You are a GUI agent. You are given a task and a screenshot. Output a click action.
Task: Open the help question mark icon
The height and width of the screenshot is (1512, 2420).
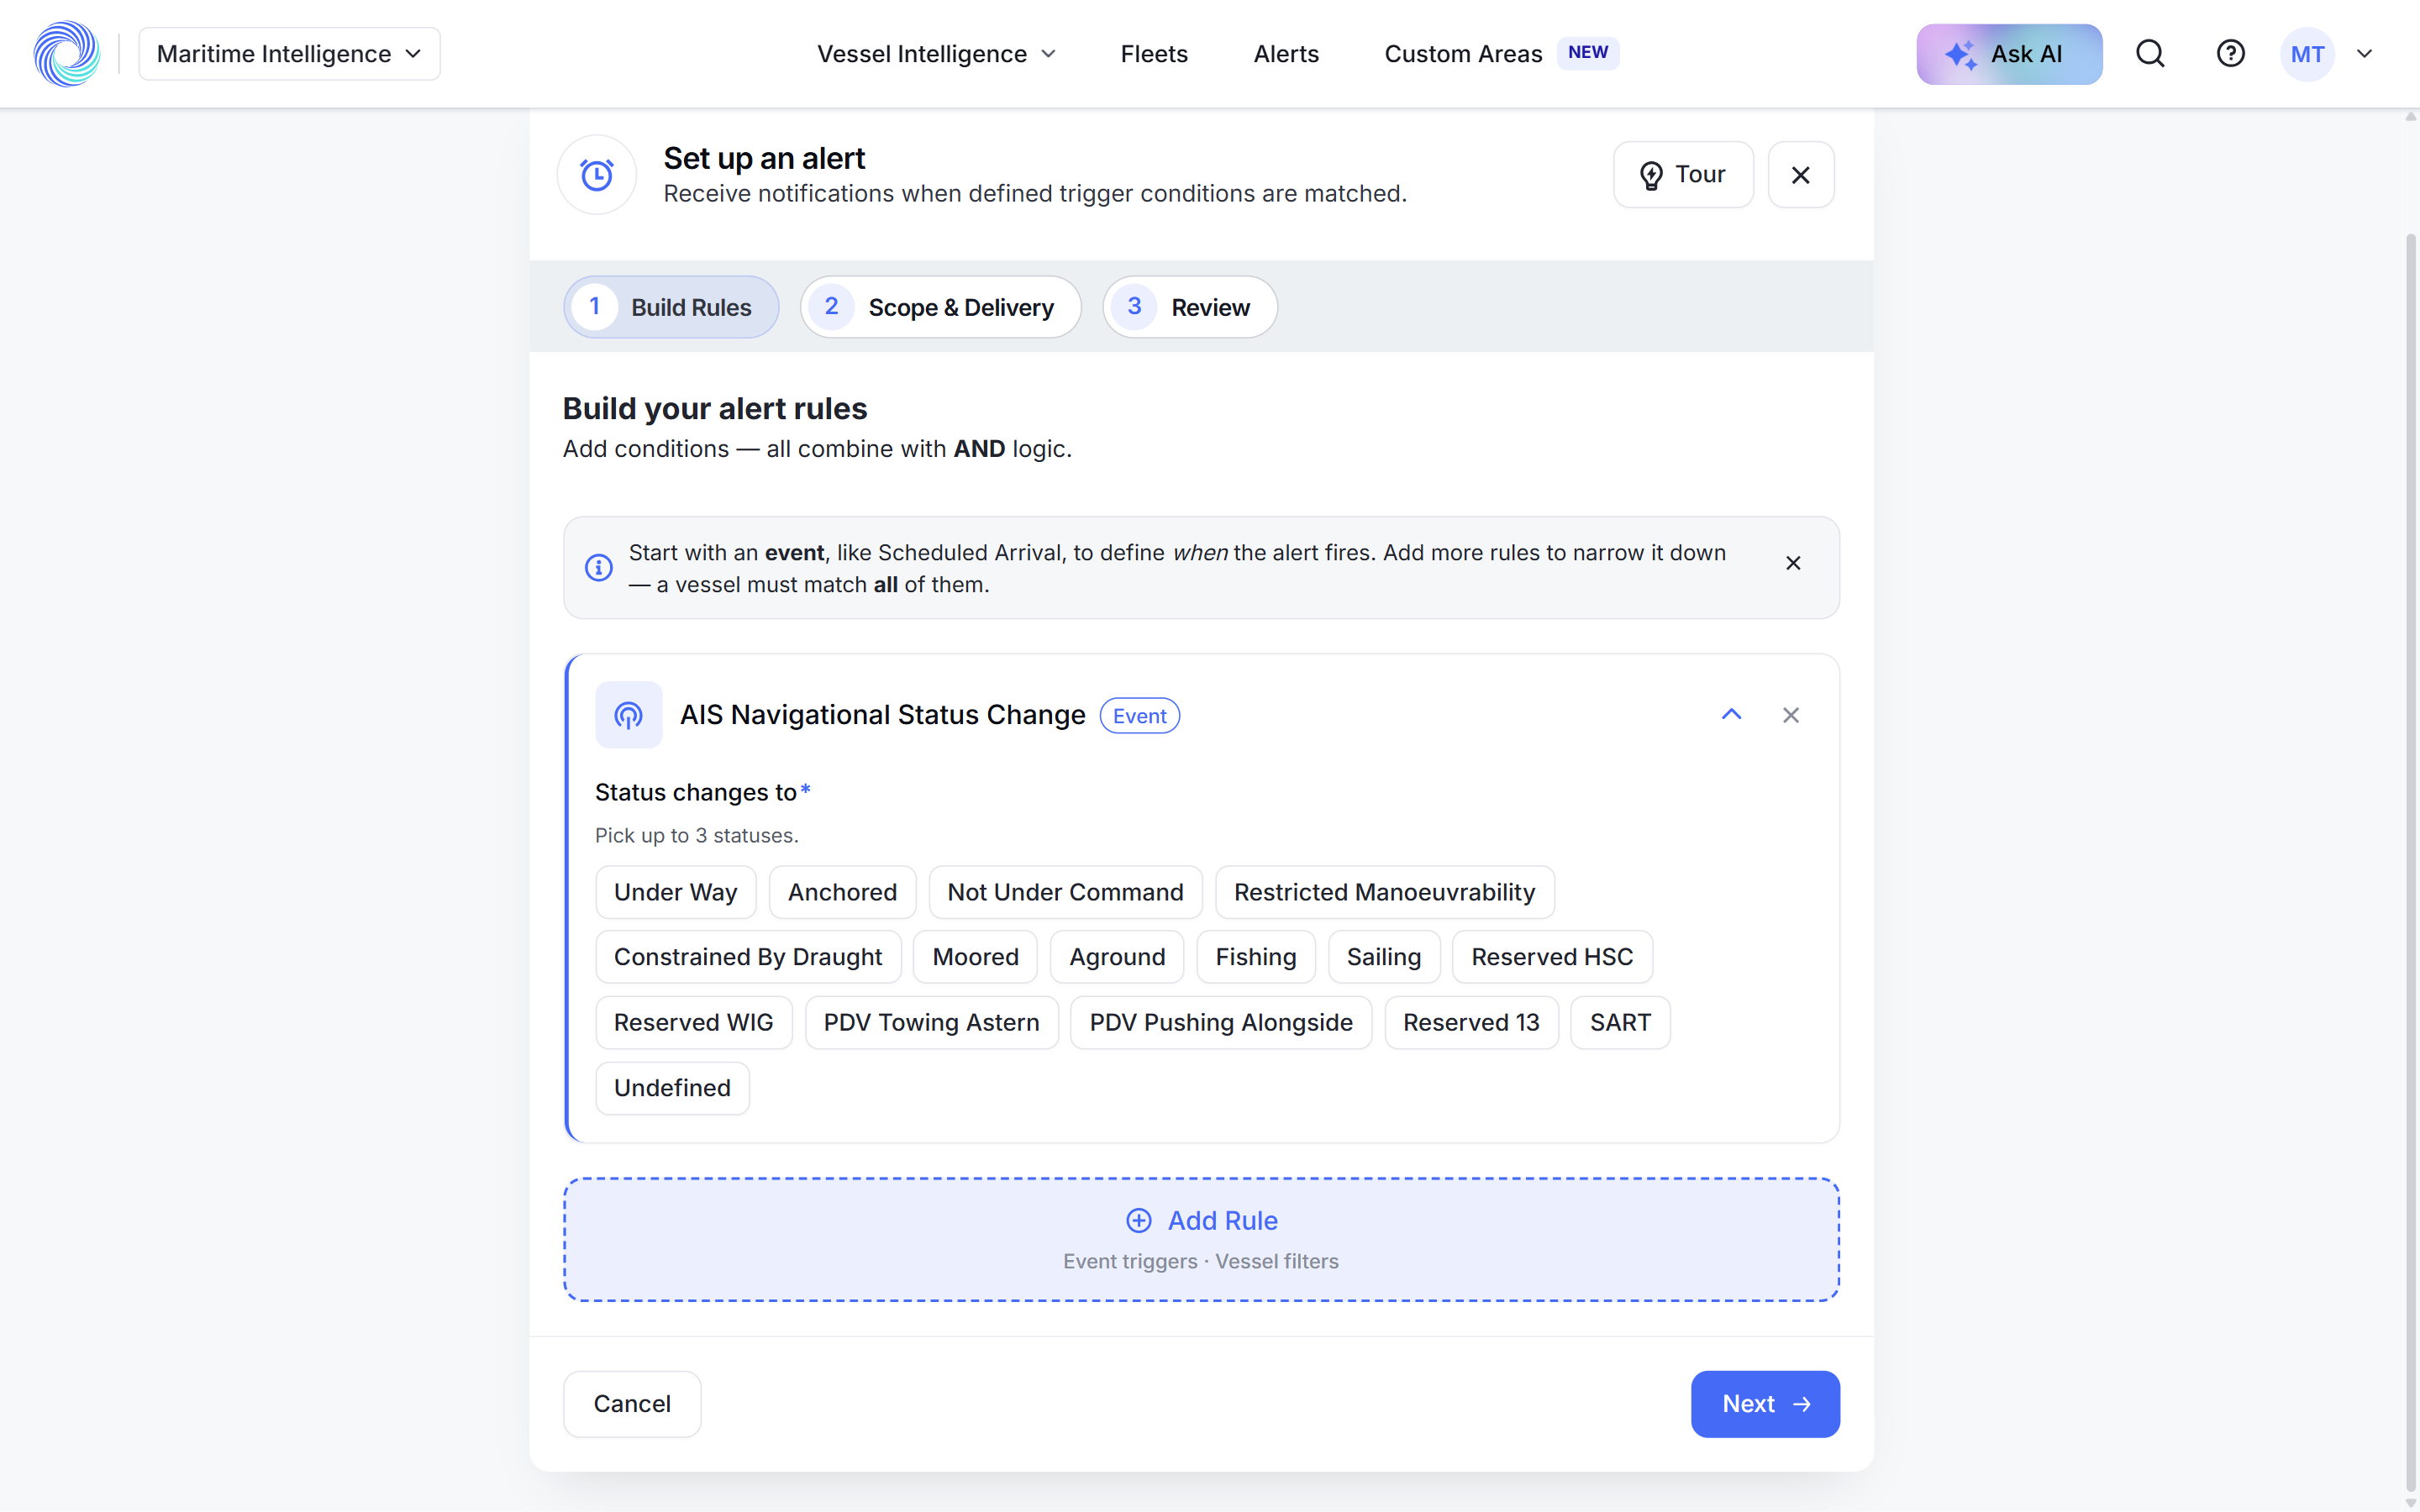pos(2230,54)
